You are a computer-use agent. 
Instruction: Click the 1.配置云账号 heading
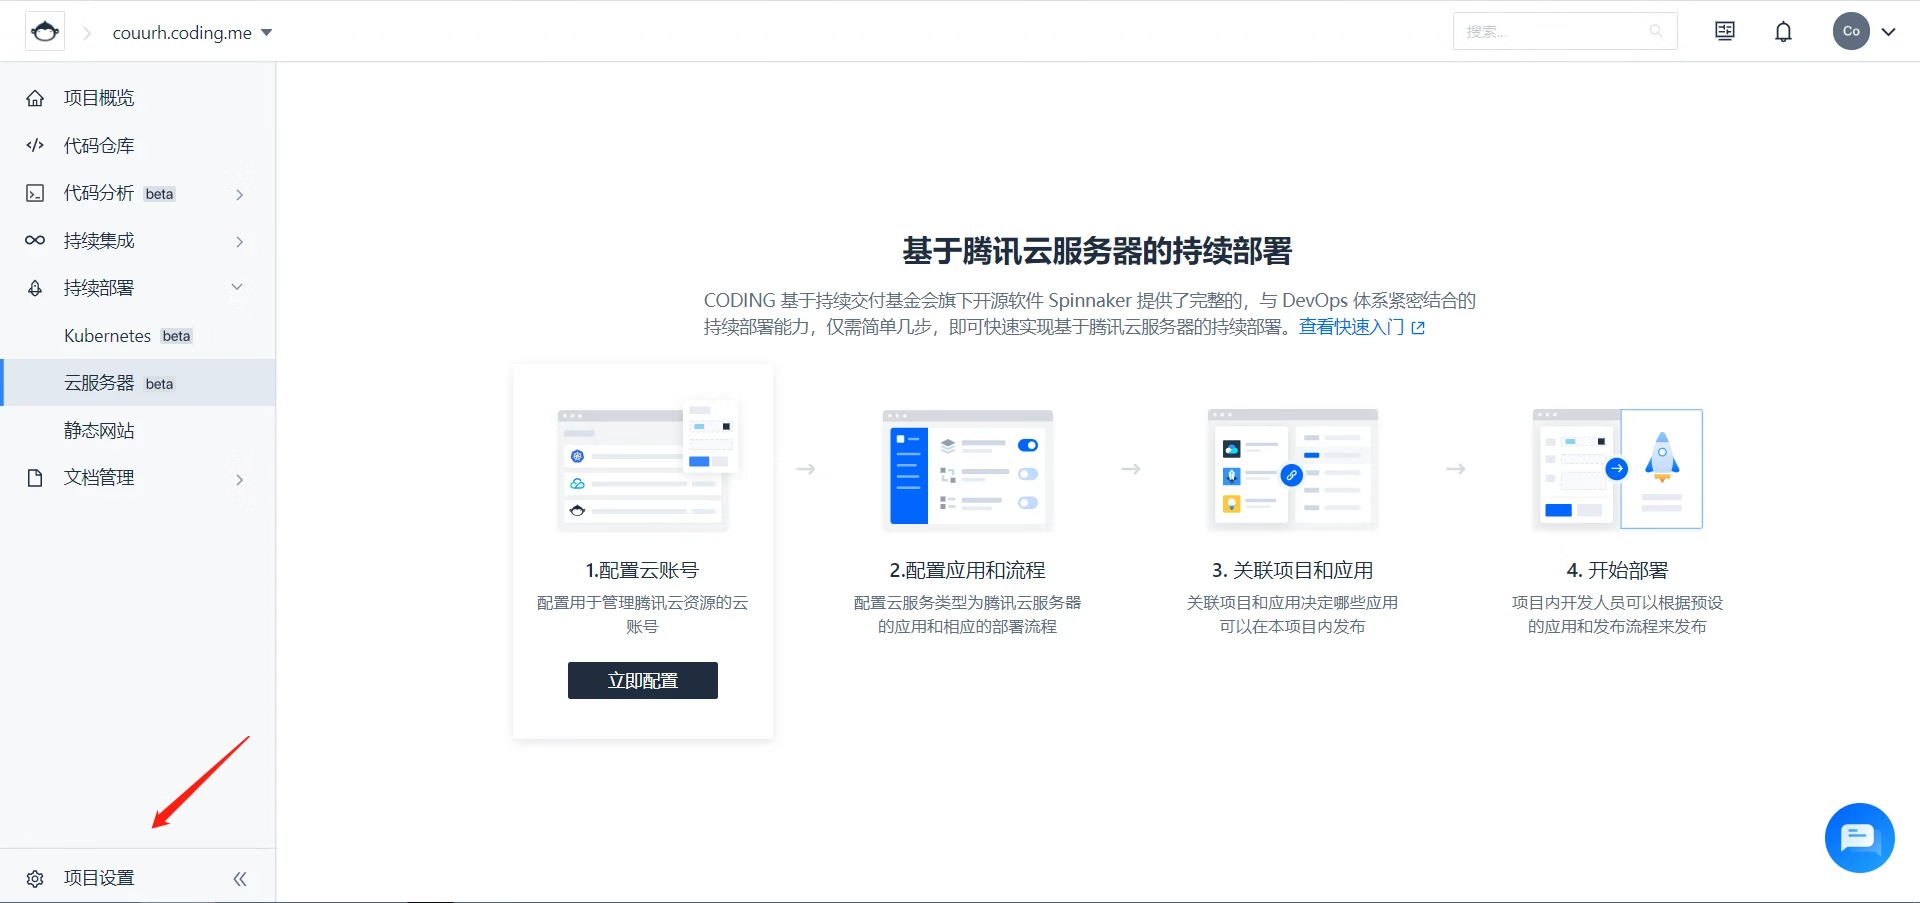tap(642, 571)
